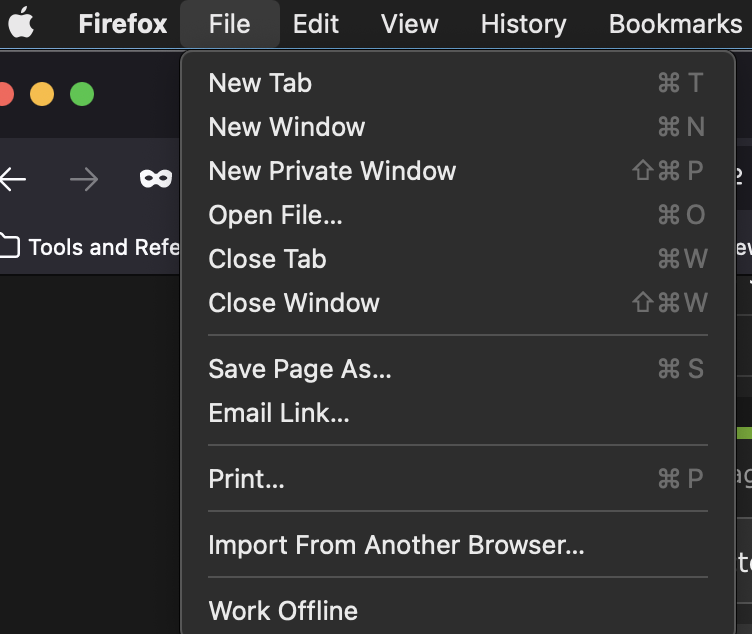The image size is (752, 634).
Task: Select New Private Window
Action: tap(332, 171)
